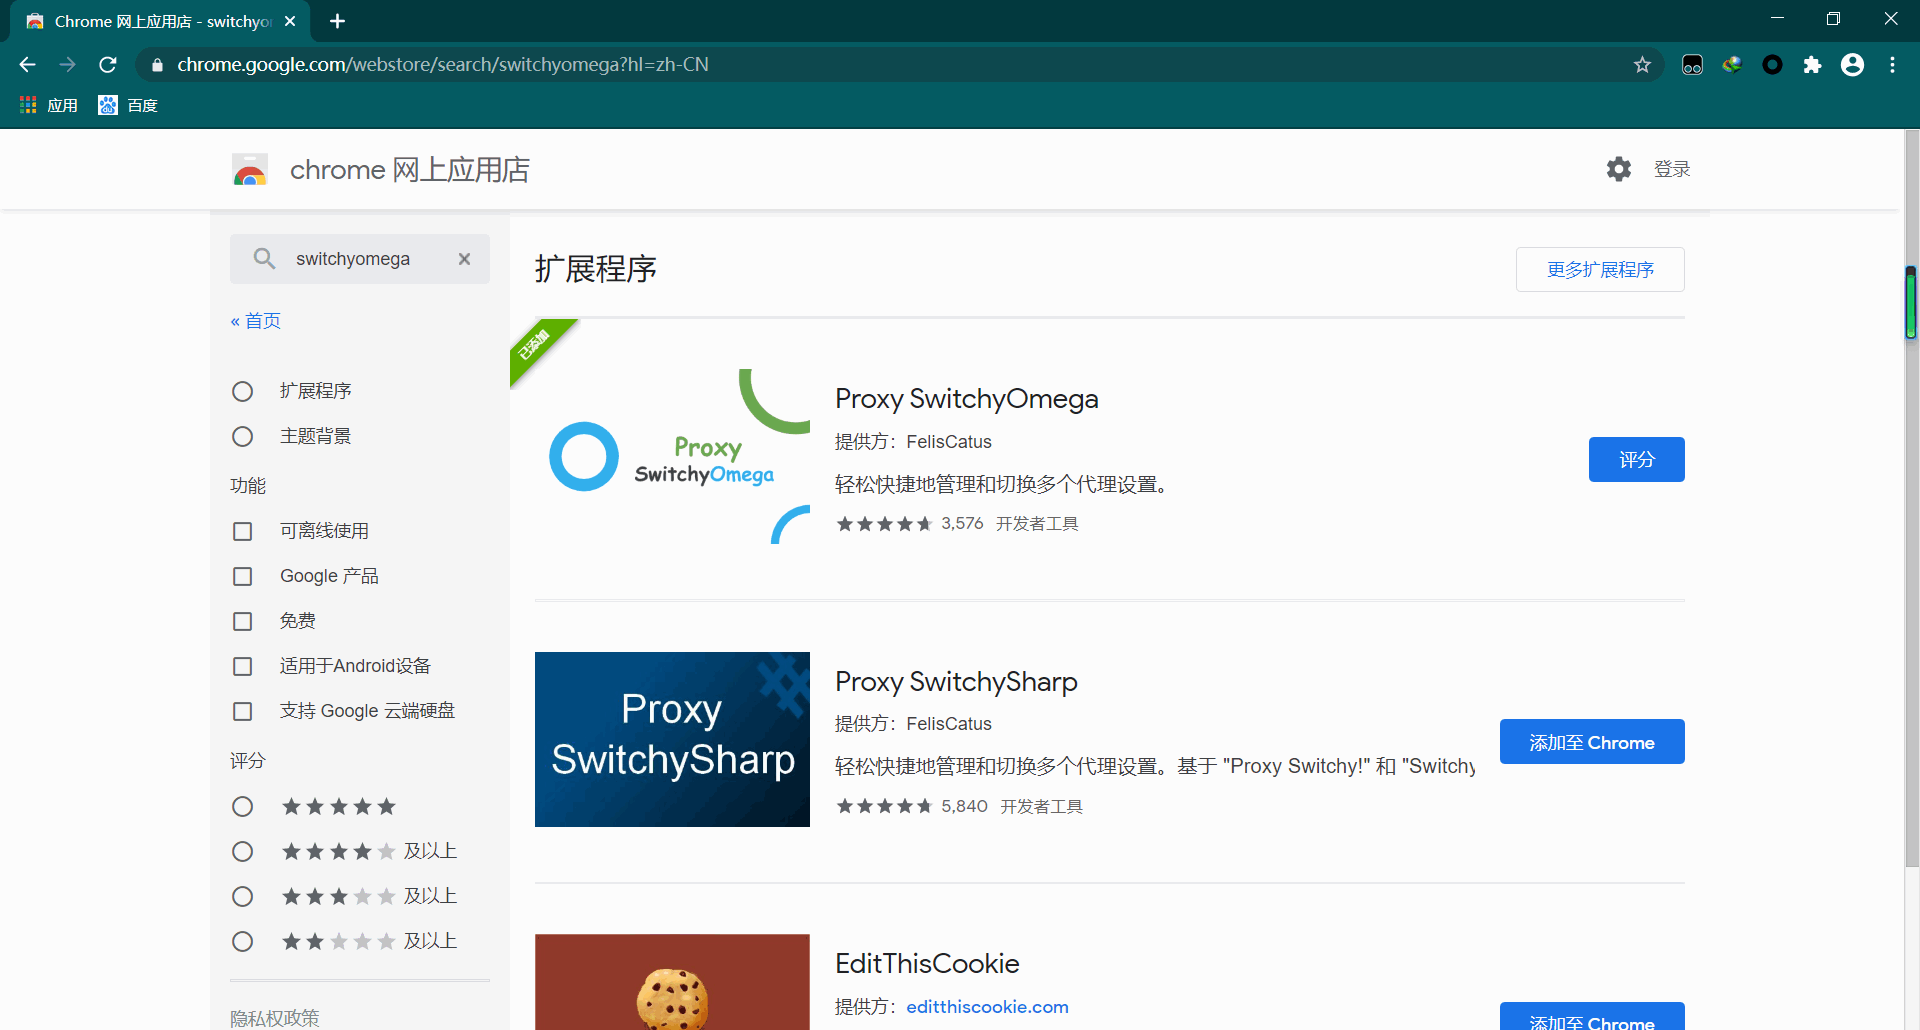The width and height of the screenshot is (1920, 1030).
Task: Close the Chrome 网上应用店 tab
Action: 290,21
